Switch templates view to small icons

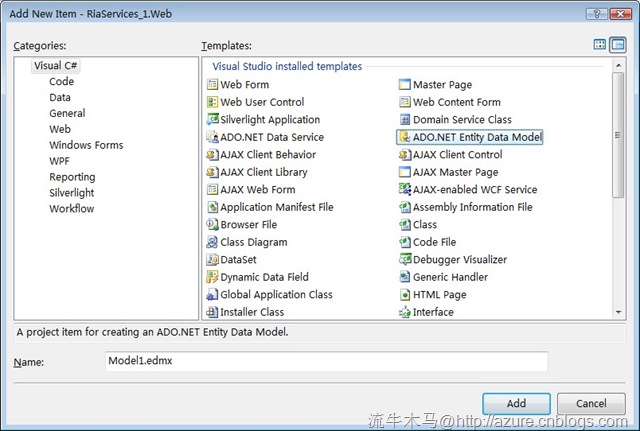(x=618, y=45)
